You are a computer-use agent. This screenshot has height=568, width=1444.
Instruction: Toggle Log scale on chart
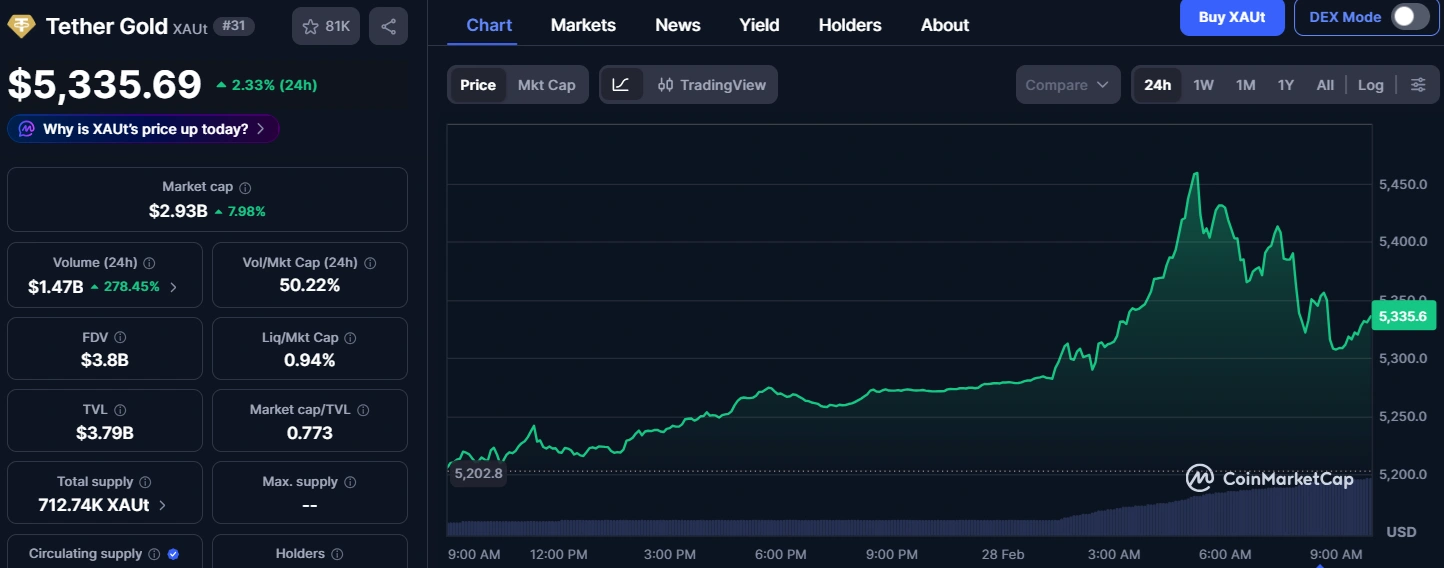1371,85
